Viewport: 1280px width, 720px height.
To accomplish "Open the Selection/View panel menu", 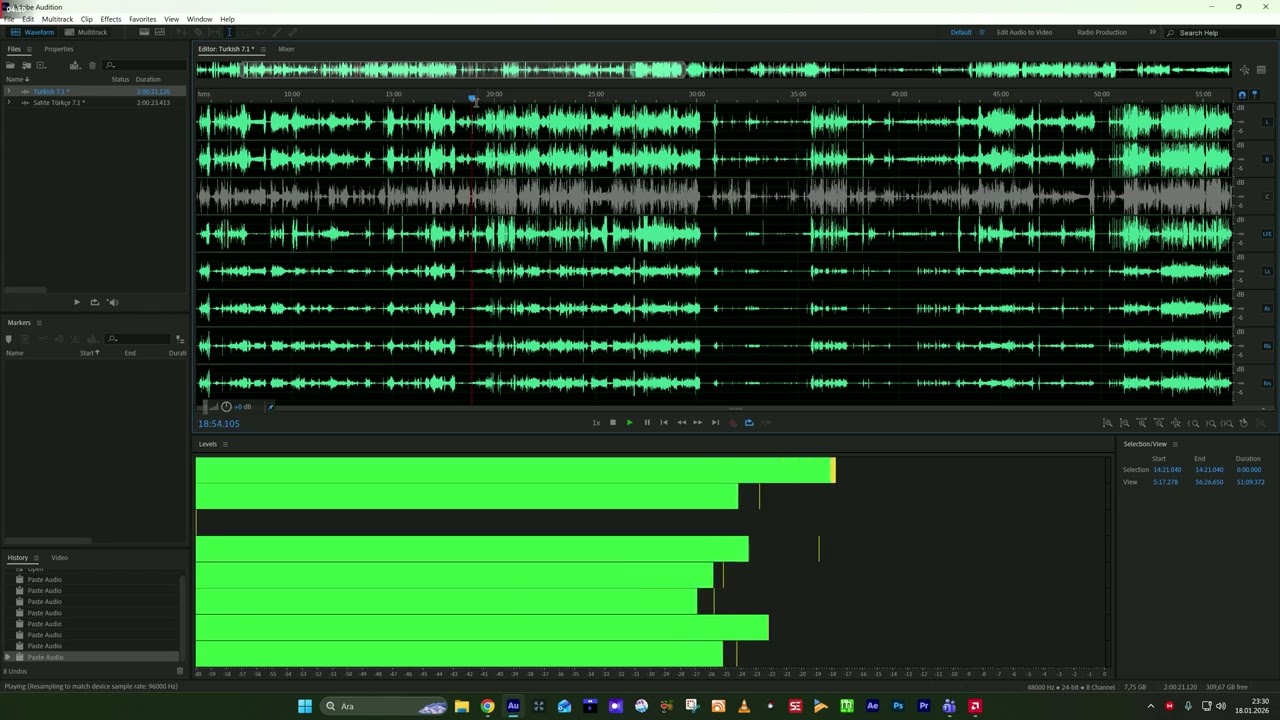I will pos(1175,444).
